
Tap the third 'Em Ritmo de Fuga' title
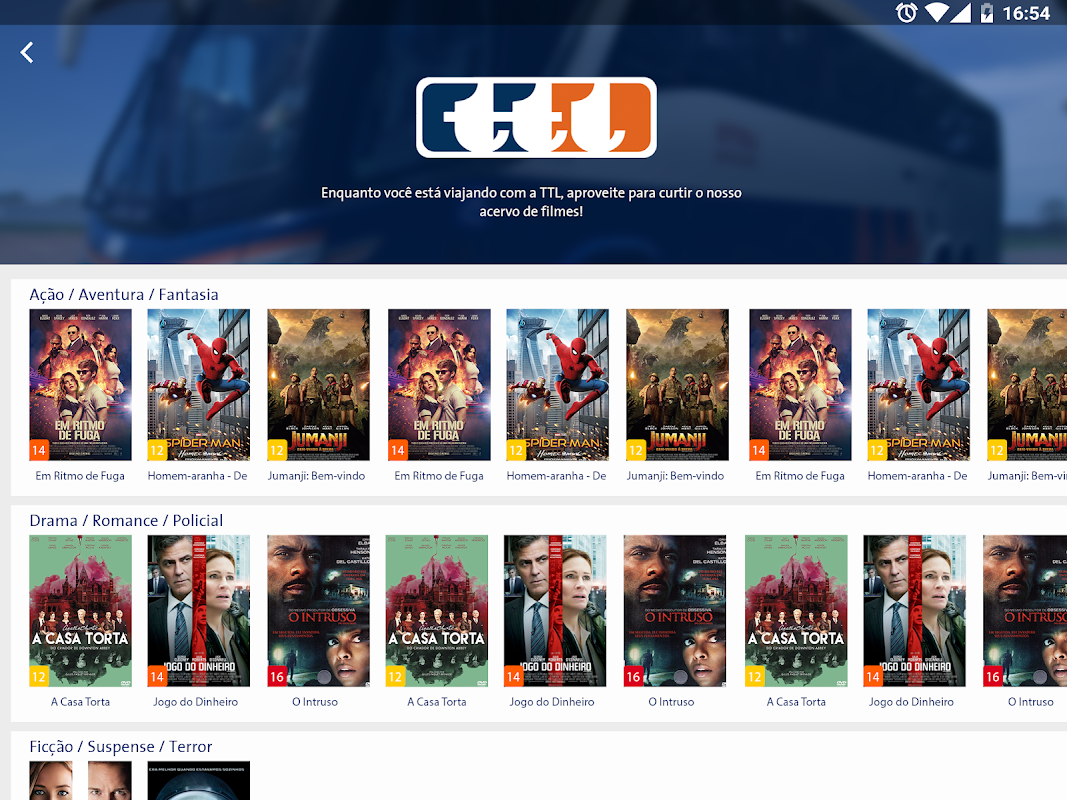[x=800, y=476]
